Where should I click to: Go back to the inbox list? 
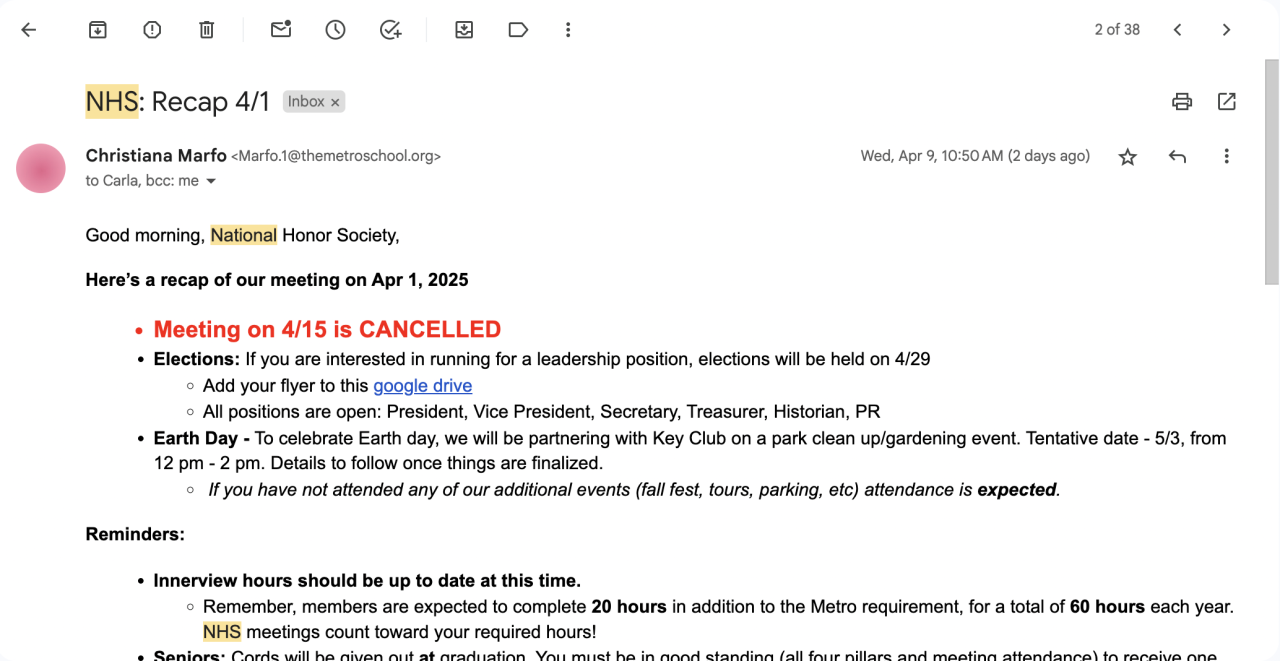[28, 30]
